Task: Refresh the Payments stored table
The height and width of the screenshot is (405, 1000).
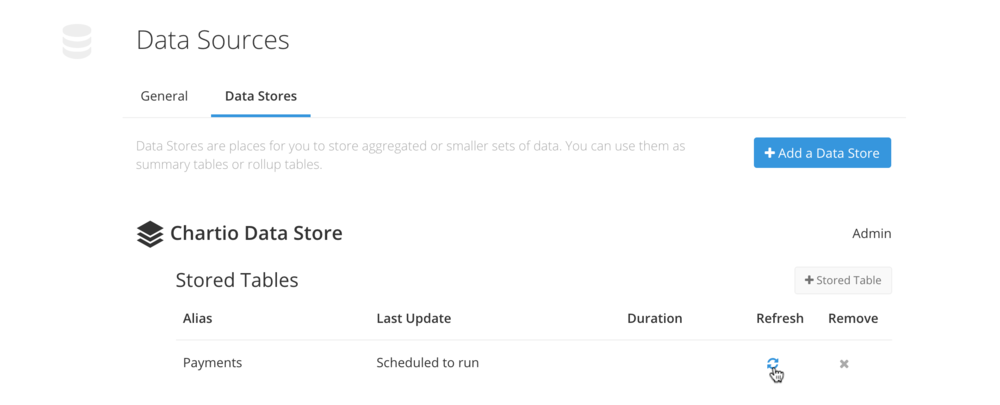Action: (x=772, y=364)
